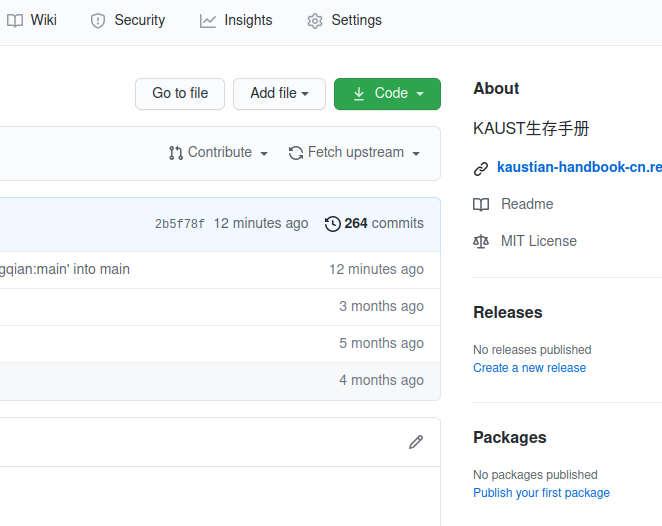Screen dimensions: 662x526
Task: Click the sync icon beside Fetch upstream
Action: point(296,153)
